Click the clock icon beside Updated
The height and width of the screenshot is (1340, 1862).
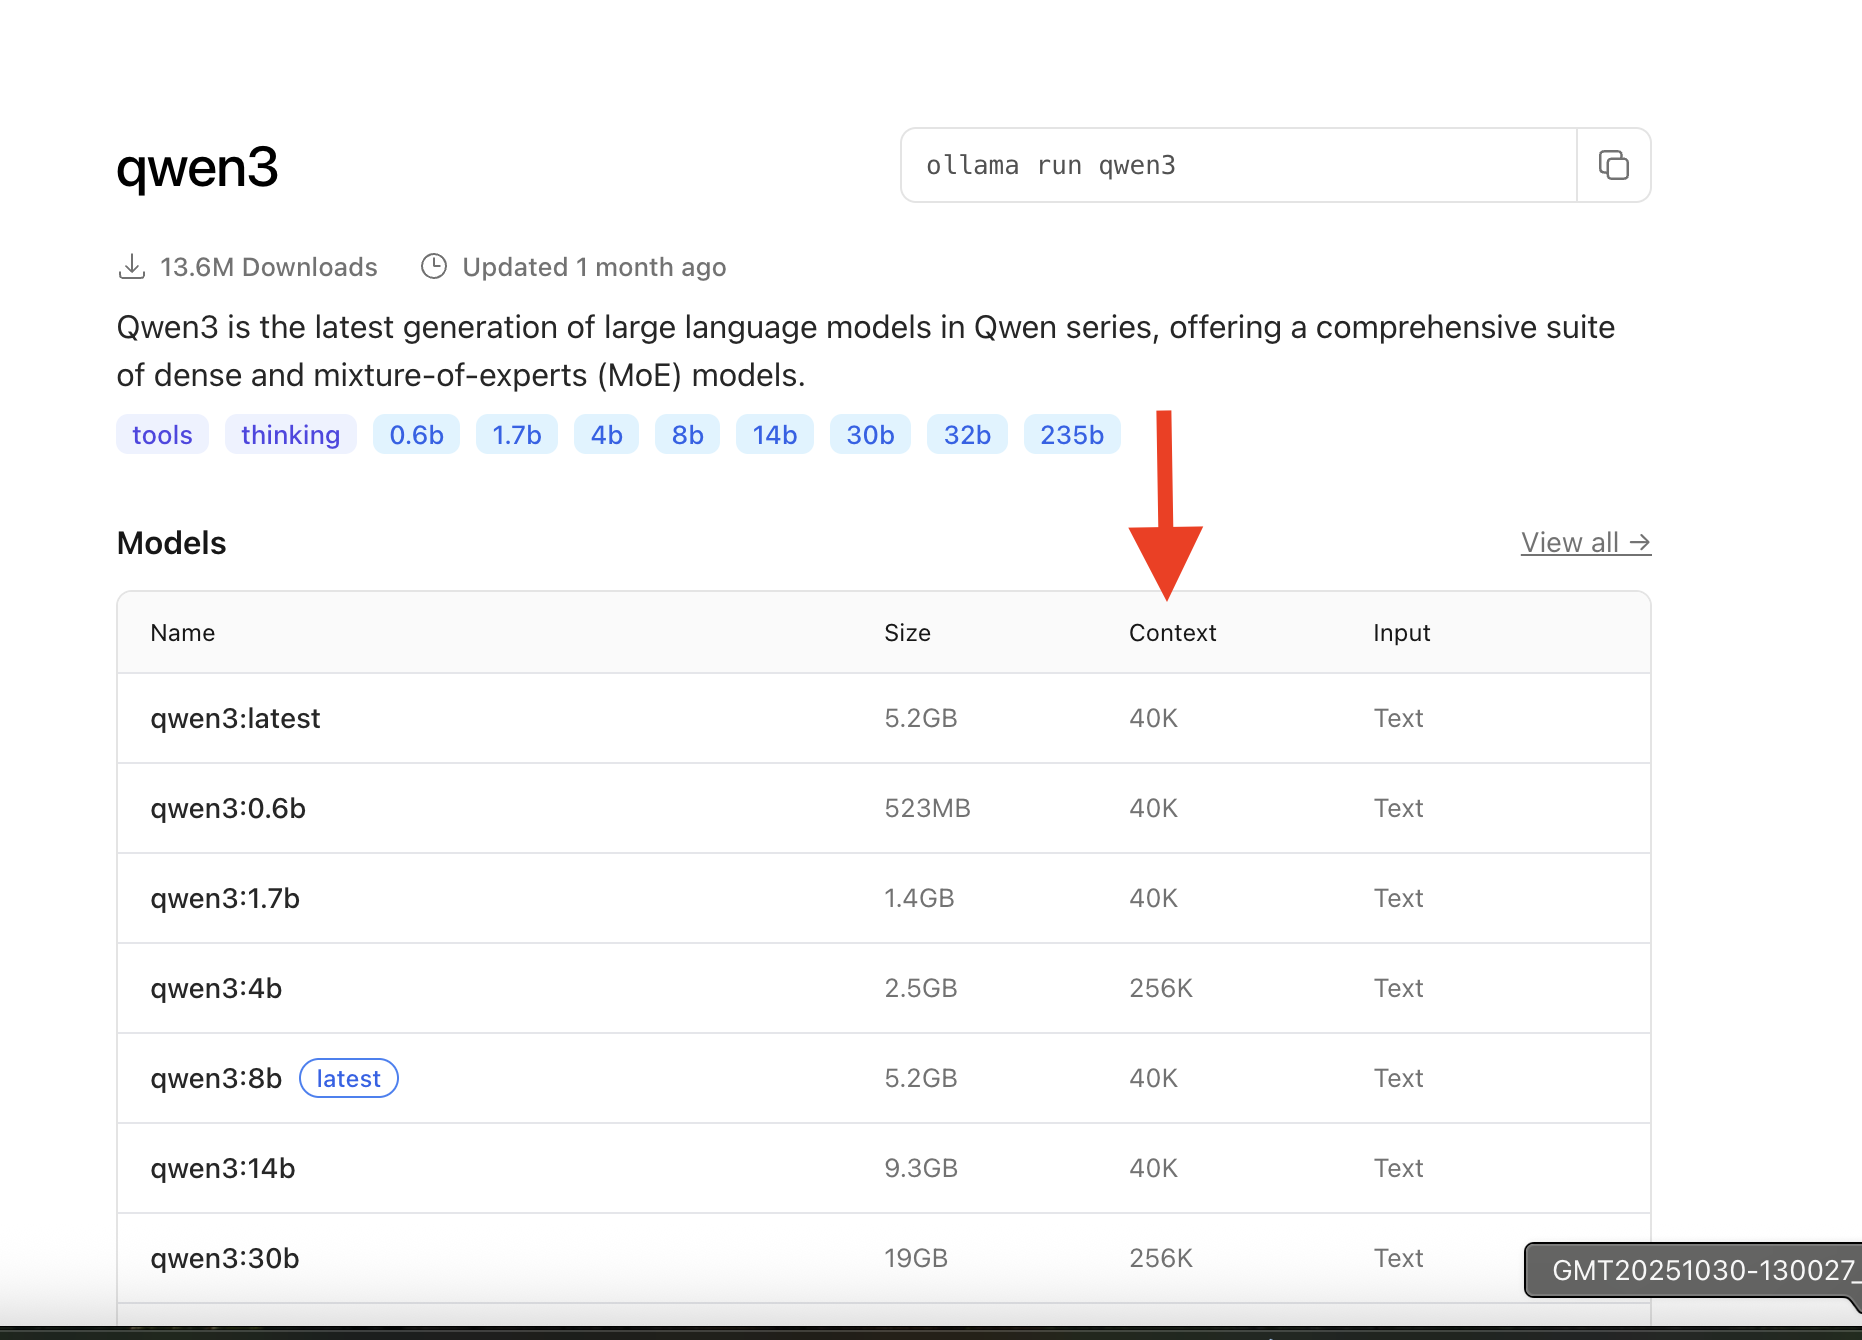tap(434, 267)
